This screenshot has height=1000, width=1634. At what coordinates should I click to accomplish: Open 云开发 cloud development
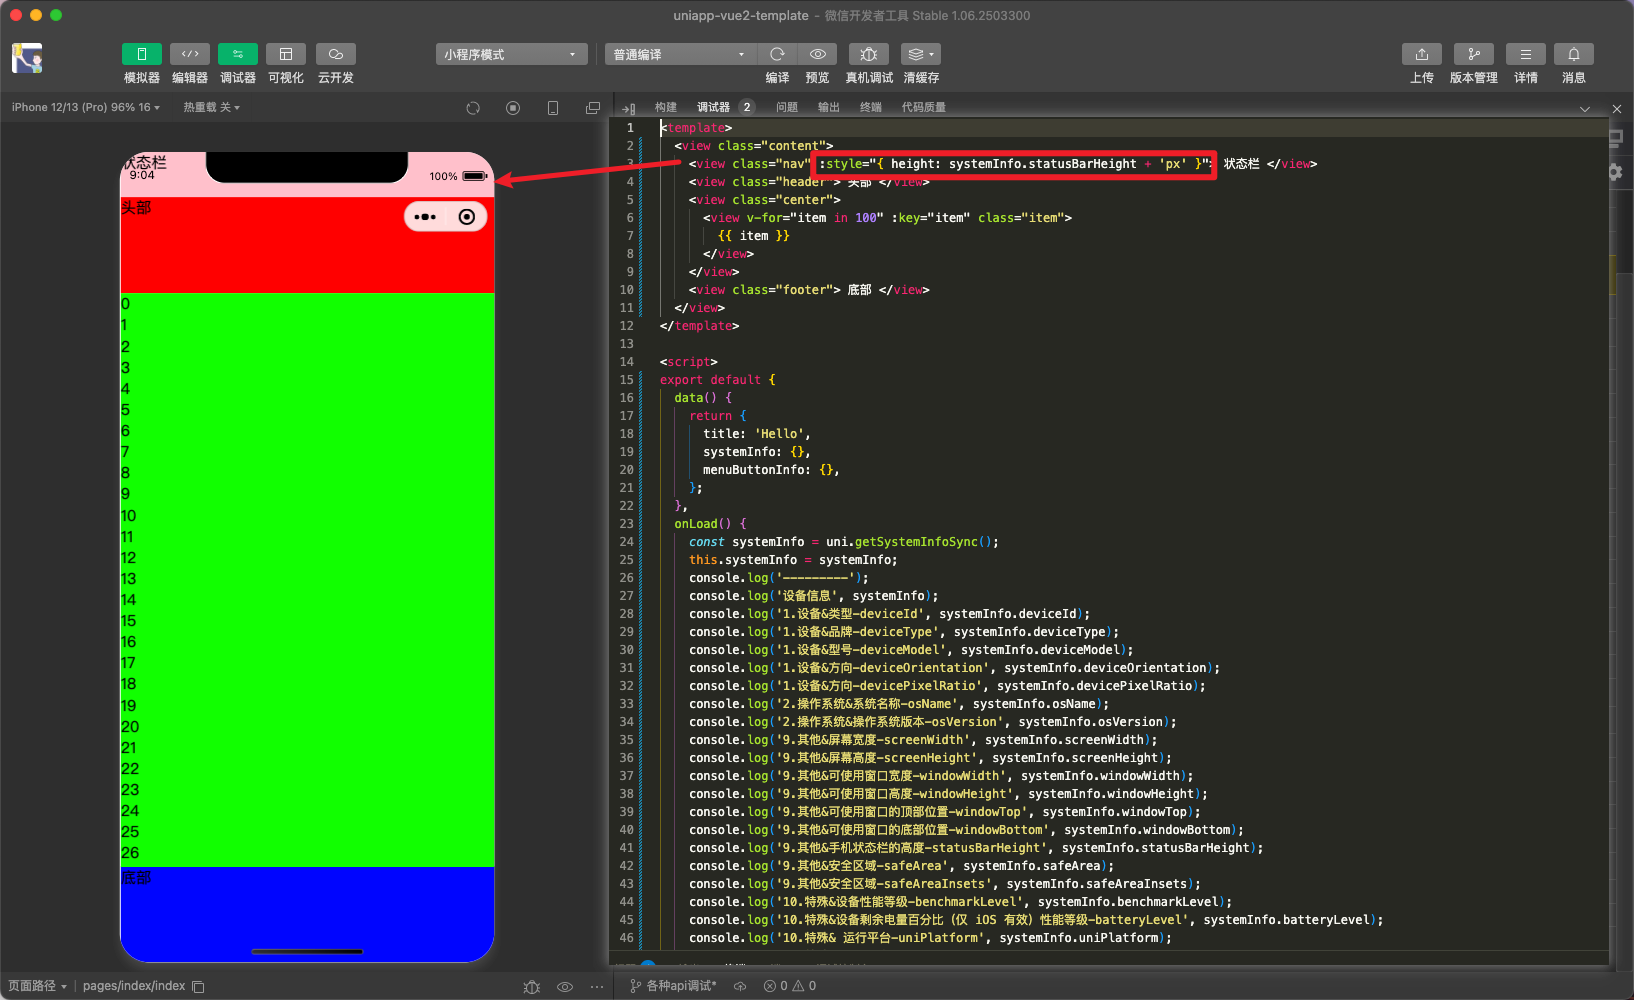click(x=336, y=54)
